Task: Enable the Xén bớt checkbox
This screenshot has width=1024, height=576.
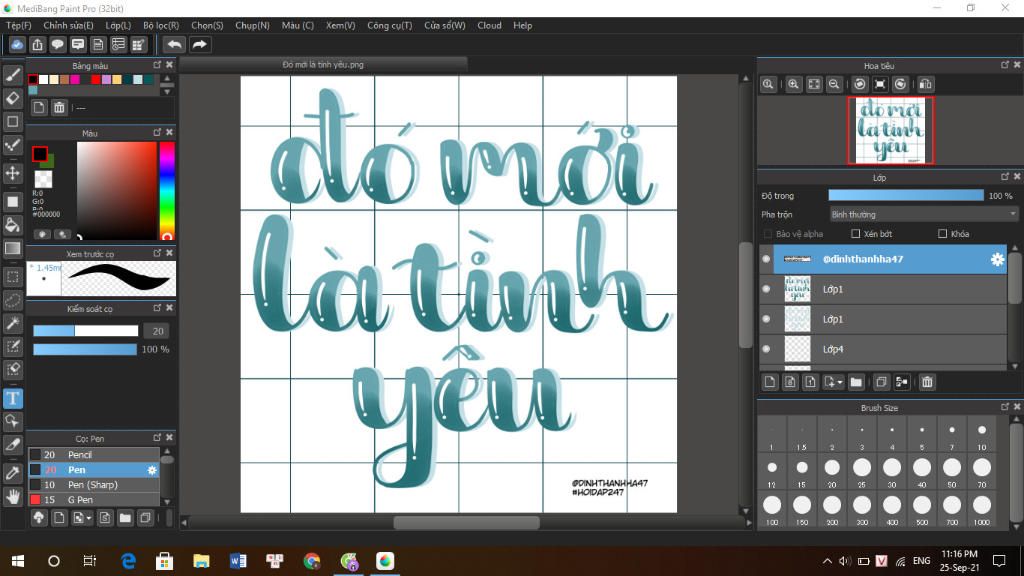Action: pyautogui.click(x=856, y=234)
